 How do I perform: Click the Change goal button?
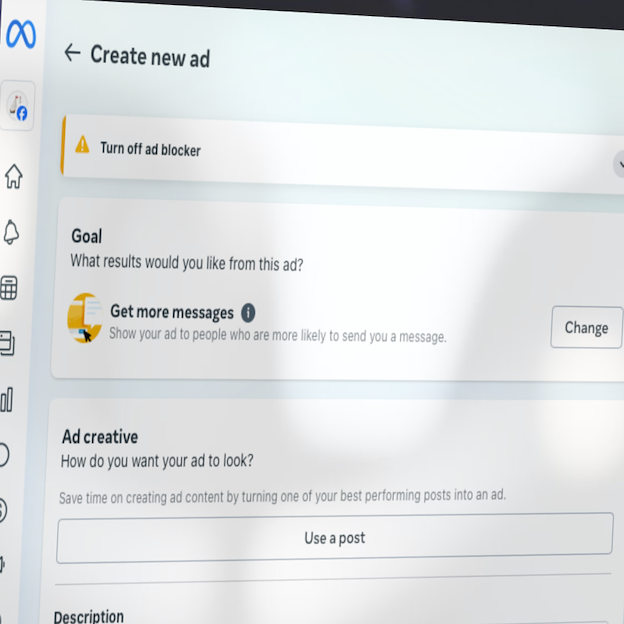coord(586,328)
